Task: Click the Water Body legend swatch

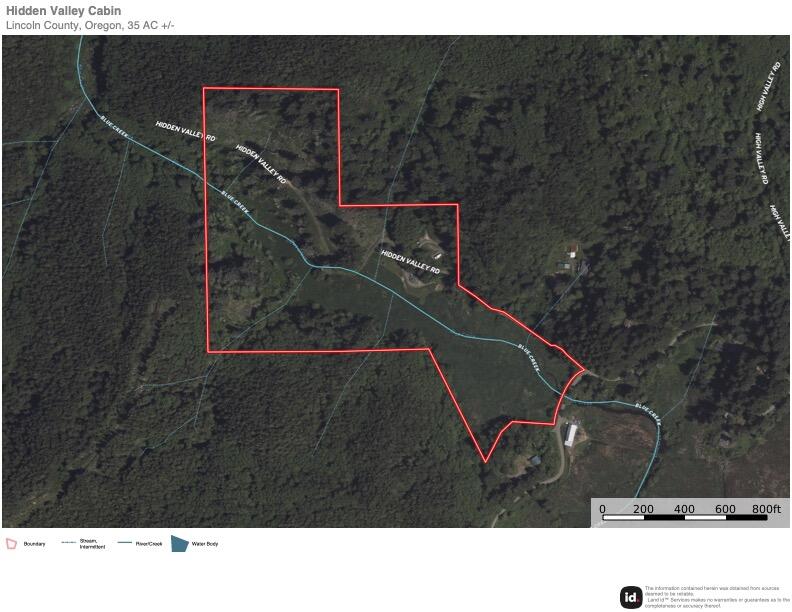Action: click(180, 544)
